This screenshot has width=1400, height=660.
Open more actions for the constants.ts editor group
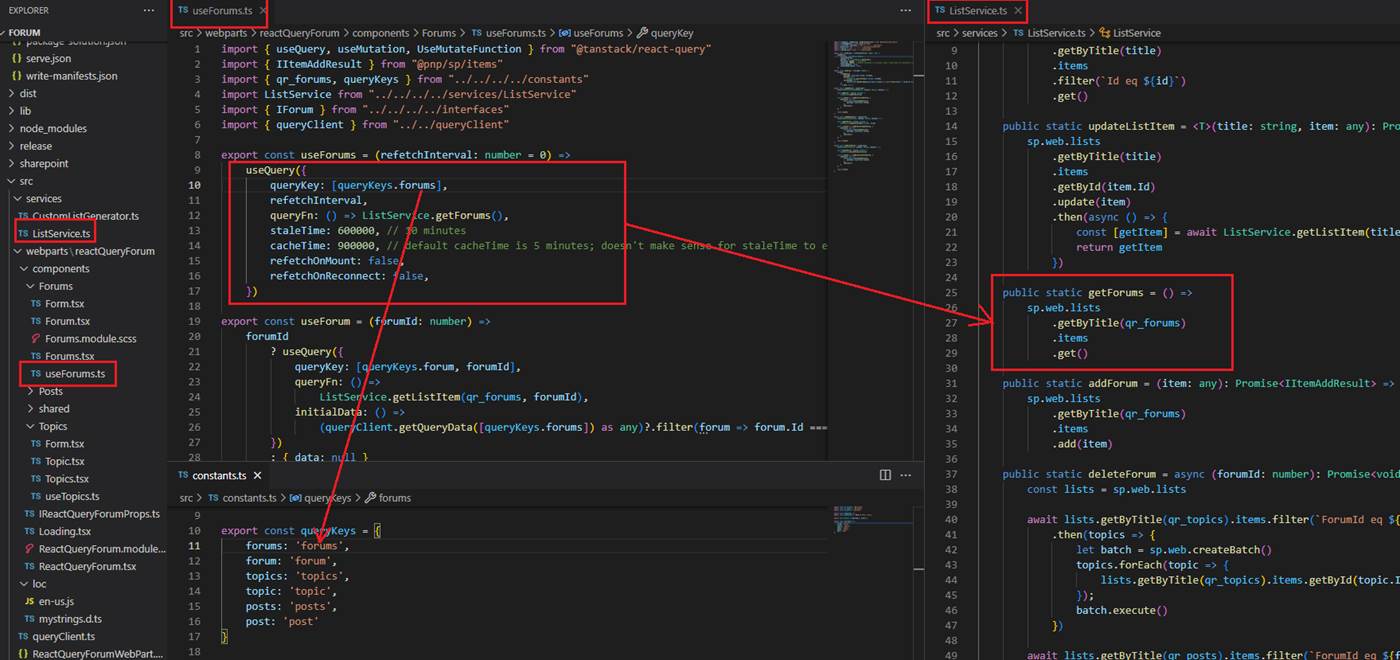pos(906,475)
